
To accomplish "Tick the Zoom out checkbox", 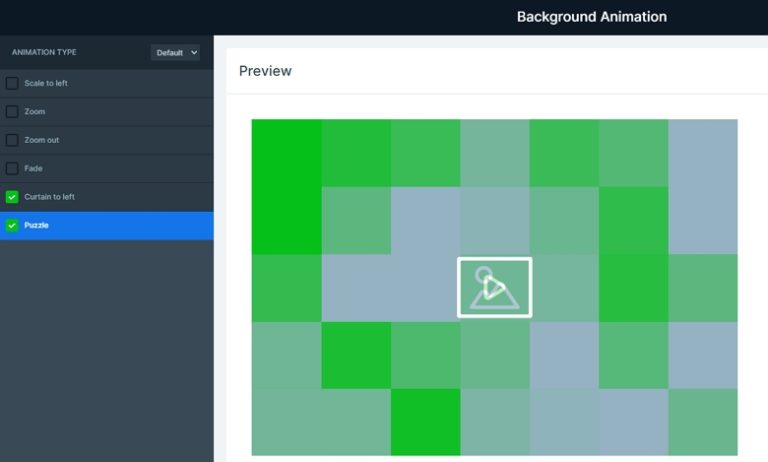I will point(12,140).
